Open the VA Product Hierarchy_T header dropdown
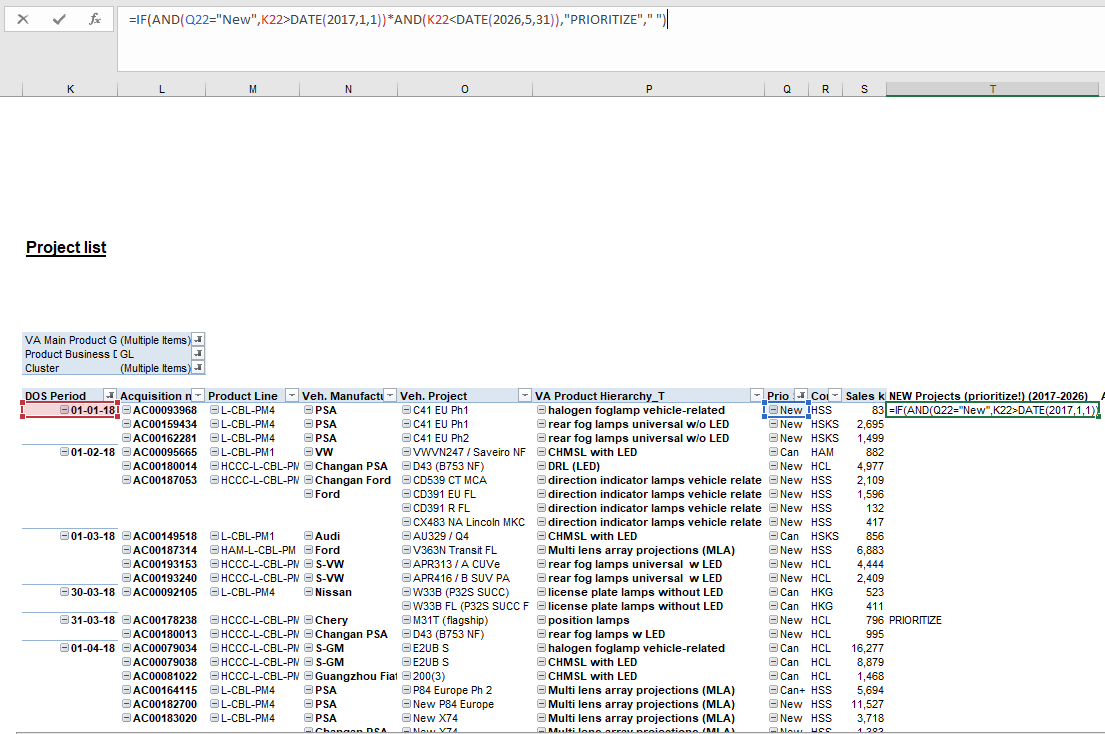 pos(756,395)
